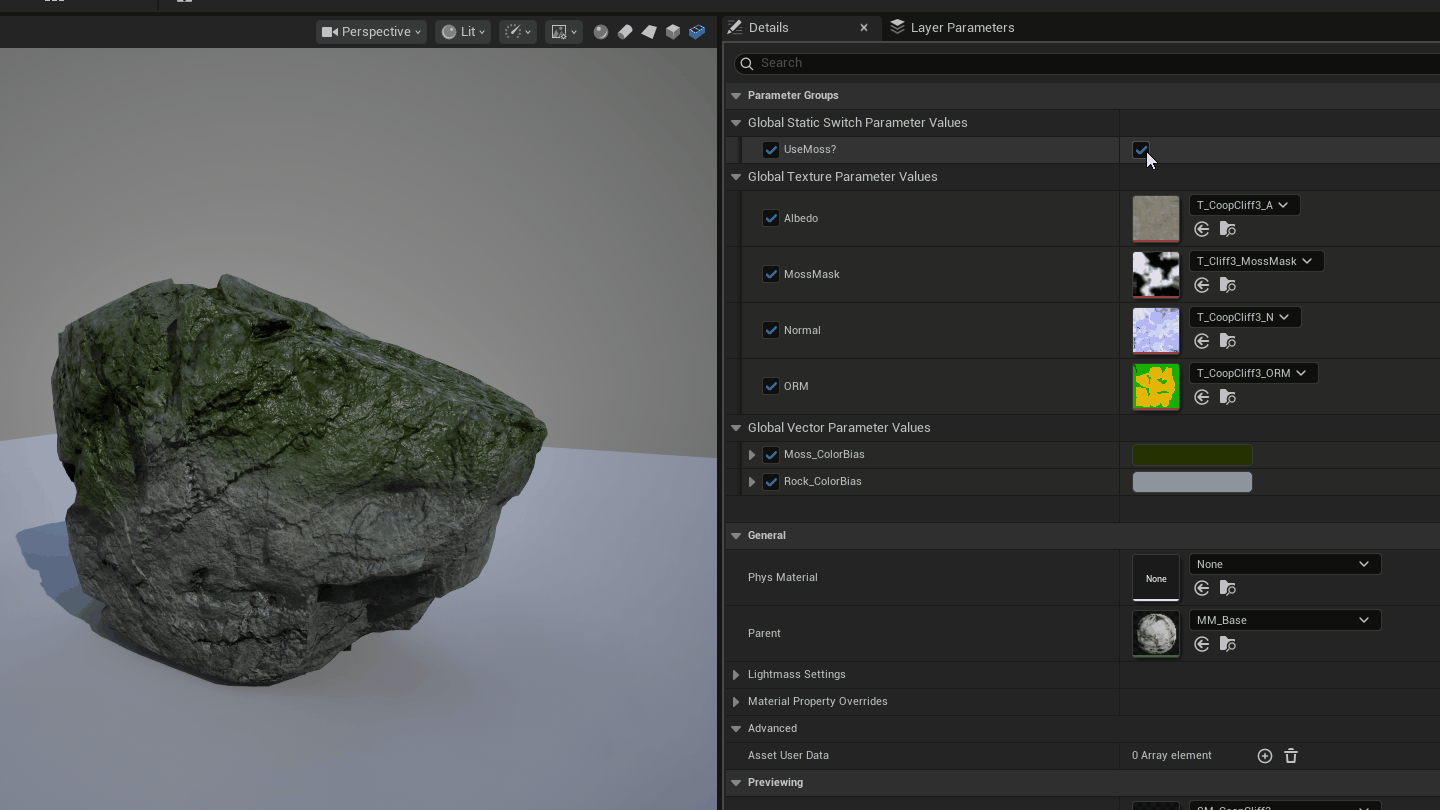Open the Perspective viewport dropdown
The image size is (1440, 810).
(371, 31)
